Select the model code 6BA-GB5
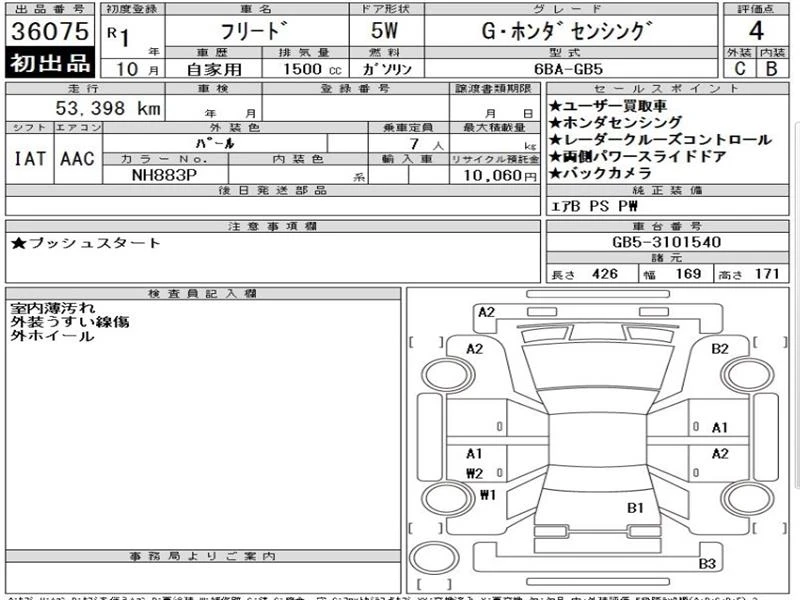This screenshot has height=600, width=800. click(568, 69)
